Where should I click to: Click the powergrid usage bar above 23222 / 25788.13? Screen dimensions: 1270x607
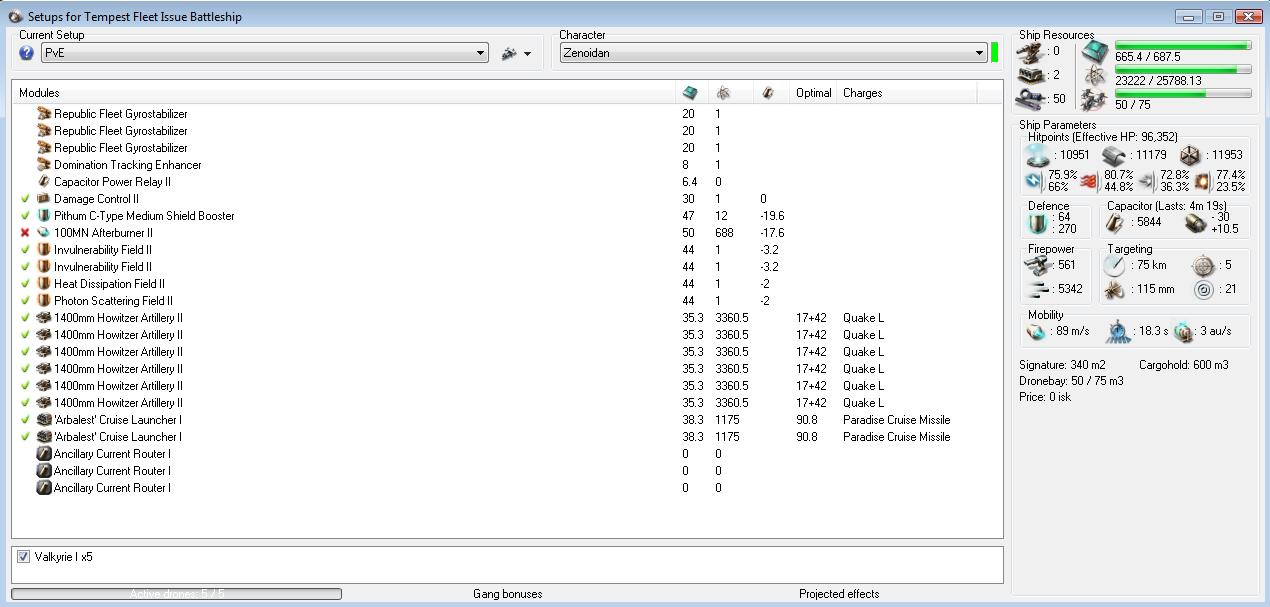(x=1183, y=69)
